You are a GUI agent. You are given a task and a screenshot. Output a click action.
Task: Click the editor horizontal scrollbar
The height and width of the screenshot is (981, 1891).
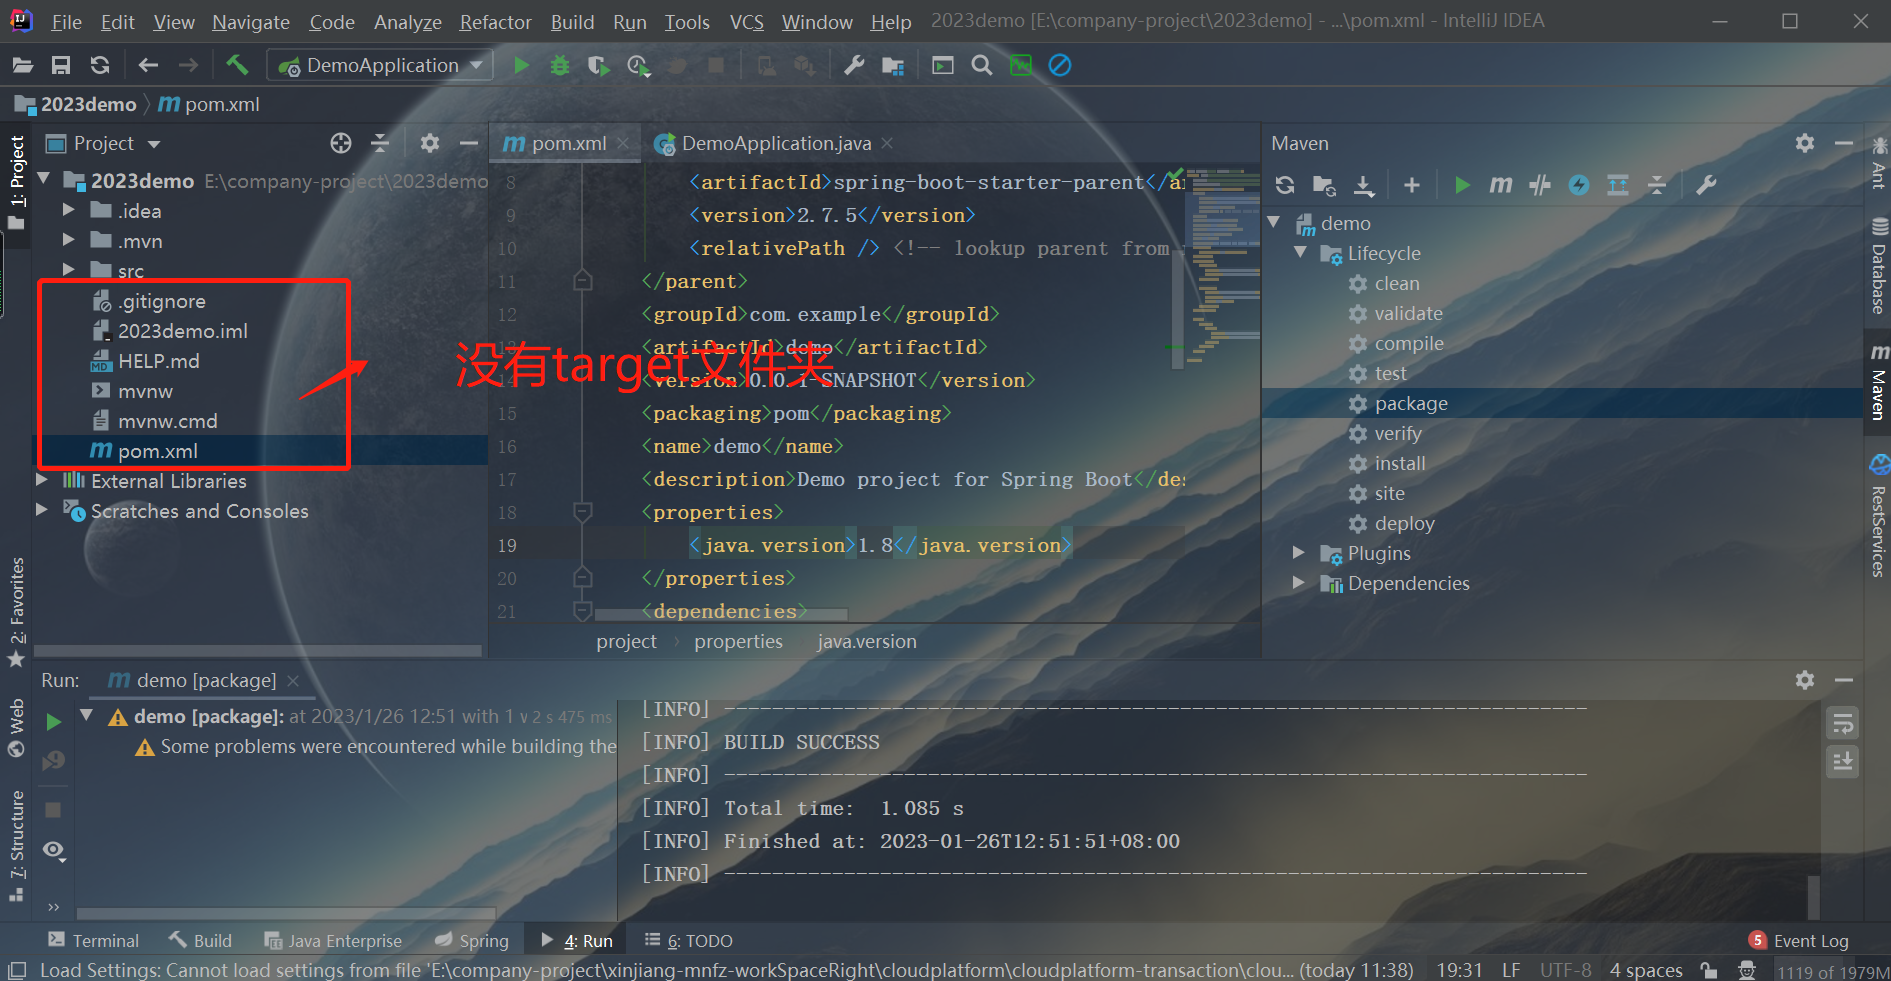[720, 614]
